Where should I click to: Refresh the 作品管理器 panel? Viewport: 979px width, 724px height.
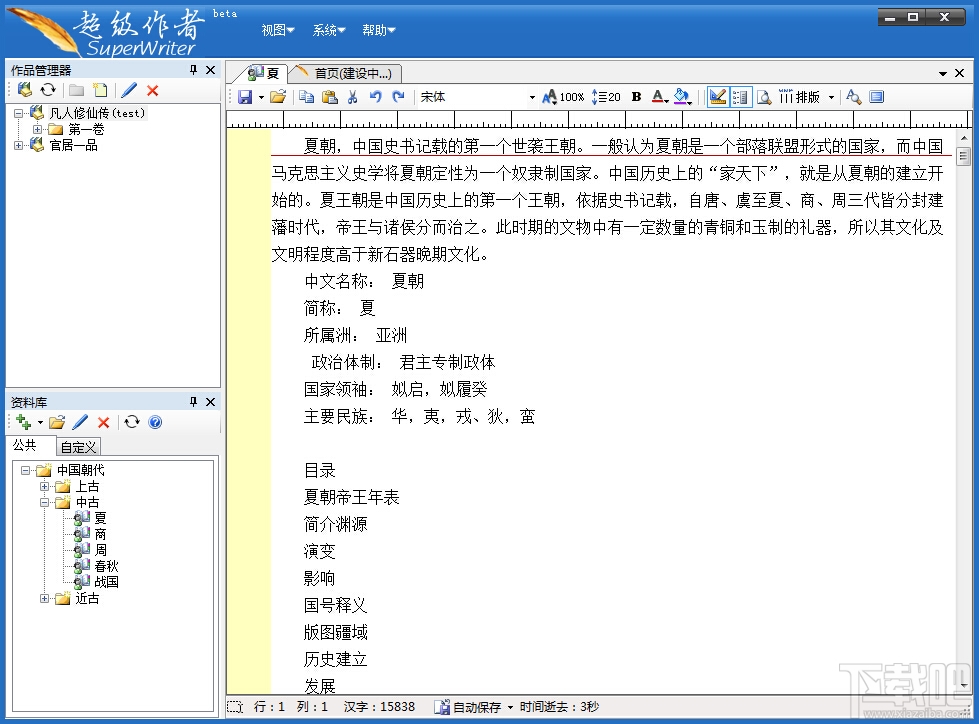click(x=48, y=88)
